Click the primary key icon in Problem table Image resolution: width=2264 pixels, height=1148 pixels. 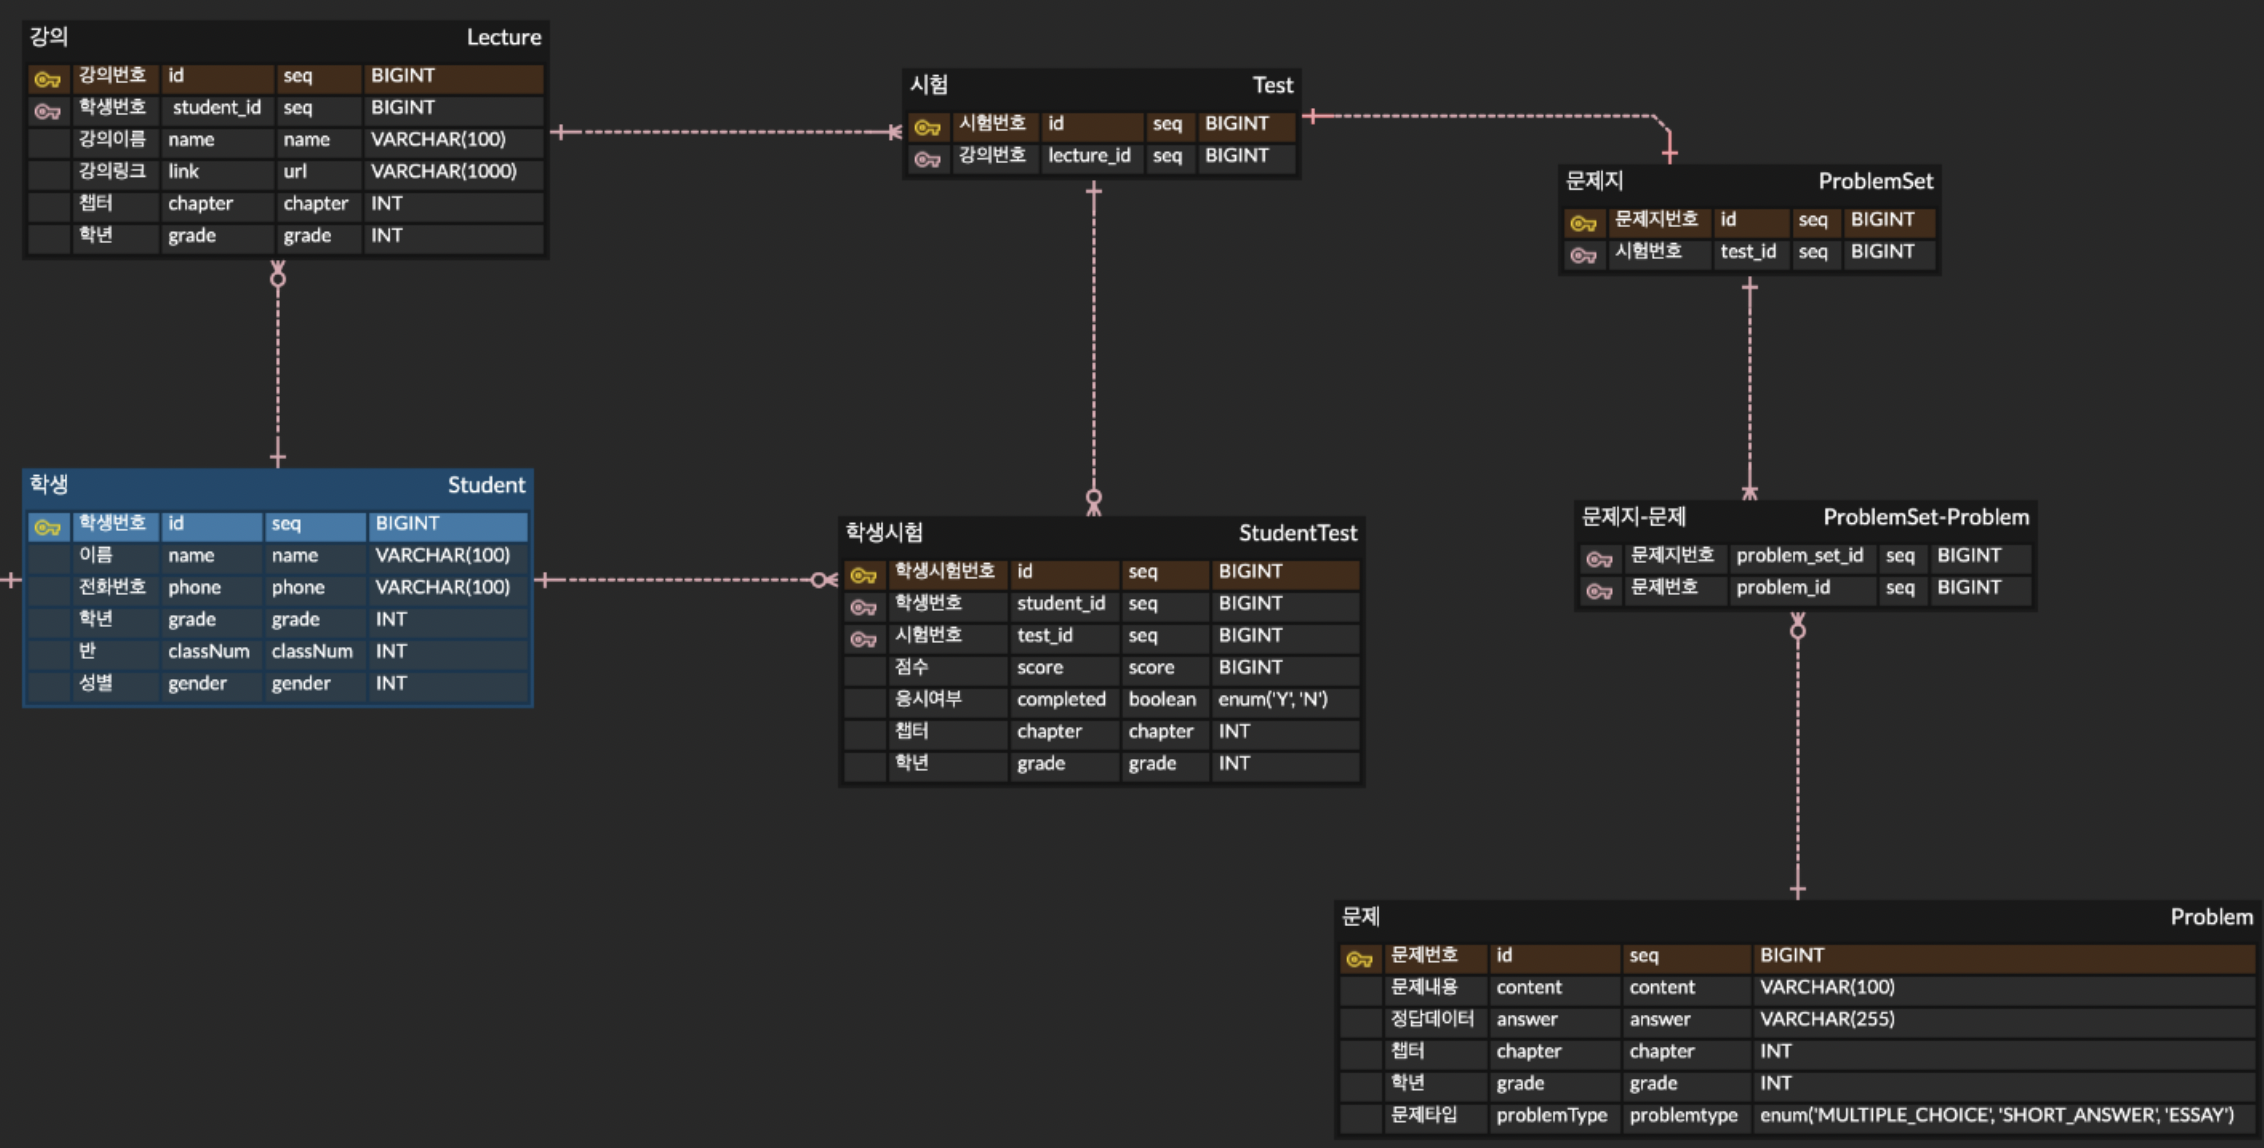point(1359,959)
